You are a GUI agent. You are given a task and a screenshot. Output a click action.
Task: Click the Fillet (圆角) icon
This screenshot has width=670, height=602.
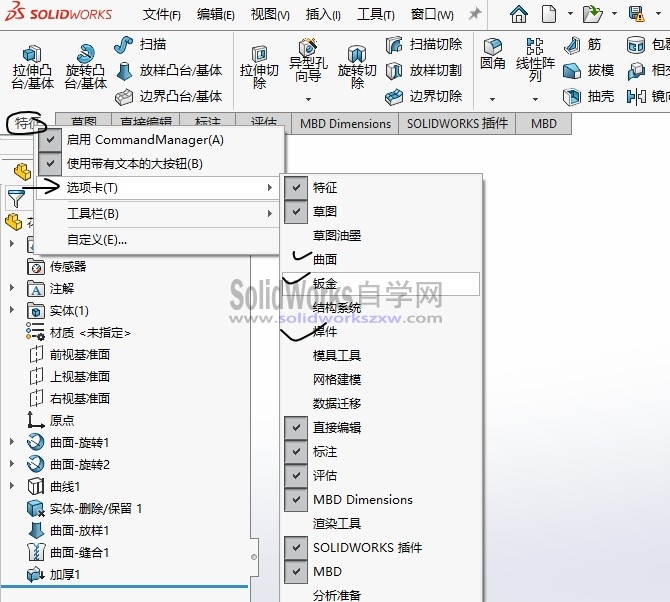tap(493, 46)
